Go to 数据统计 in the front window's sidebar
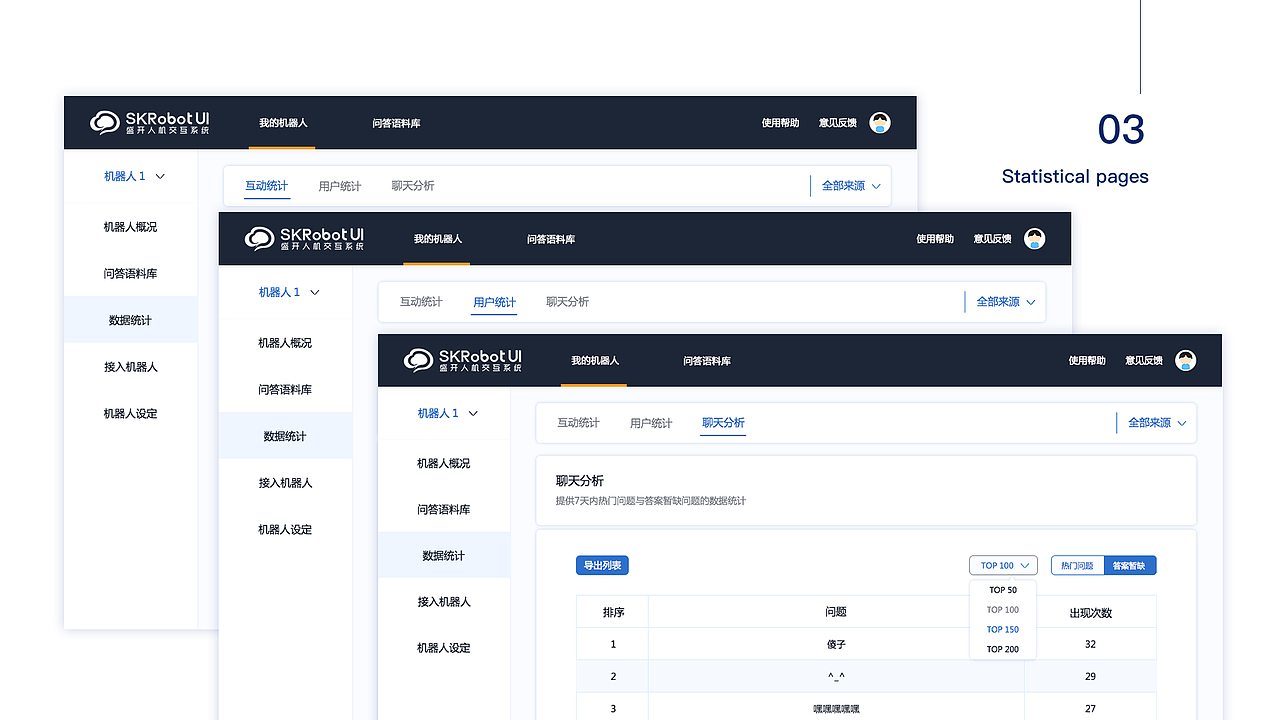This screenshot has height=720, width=1280. [444, 555]
